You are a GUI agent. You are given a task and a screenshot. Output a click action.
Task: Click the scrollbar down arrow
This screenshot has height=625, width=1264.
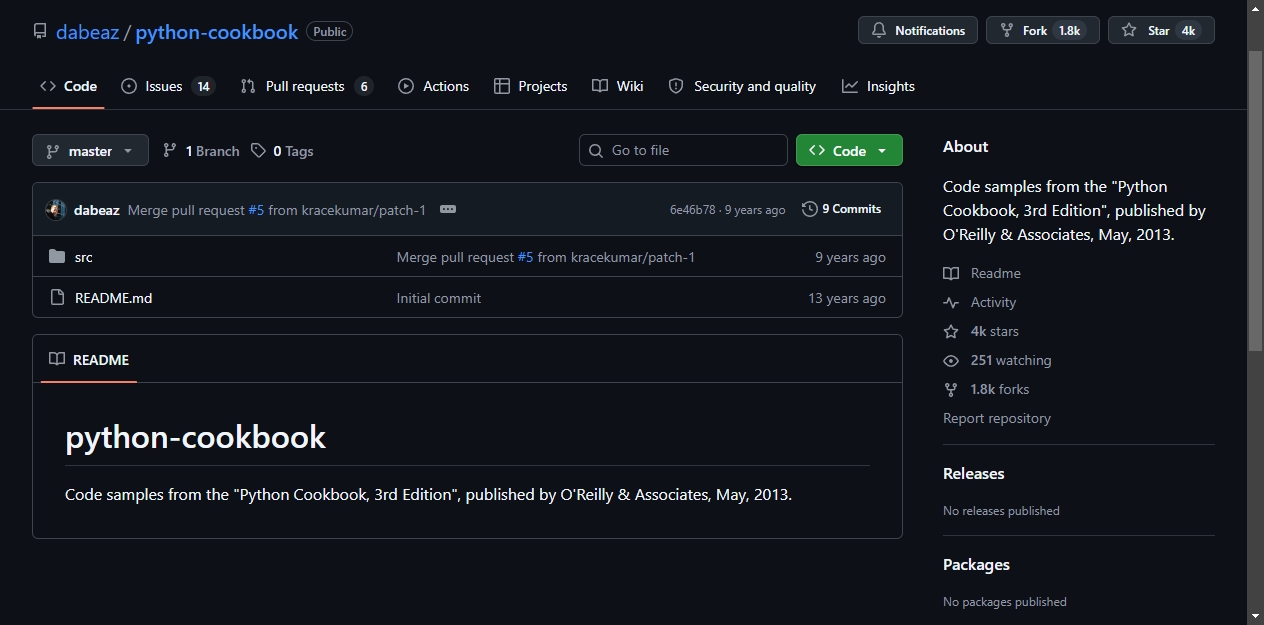click(x=1256, y=616)
